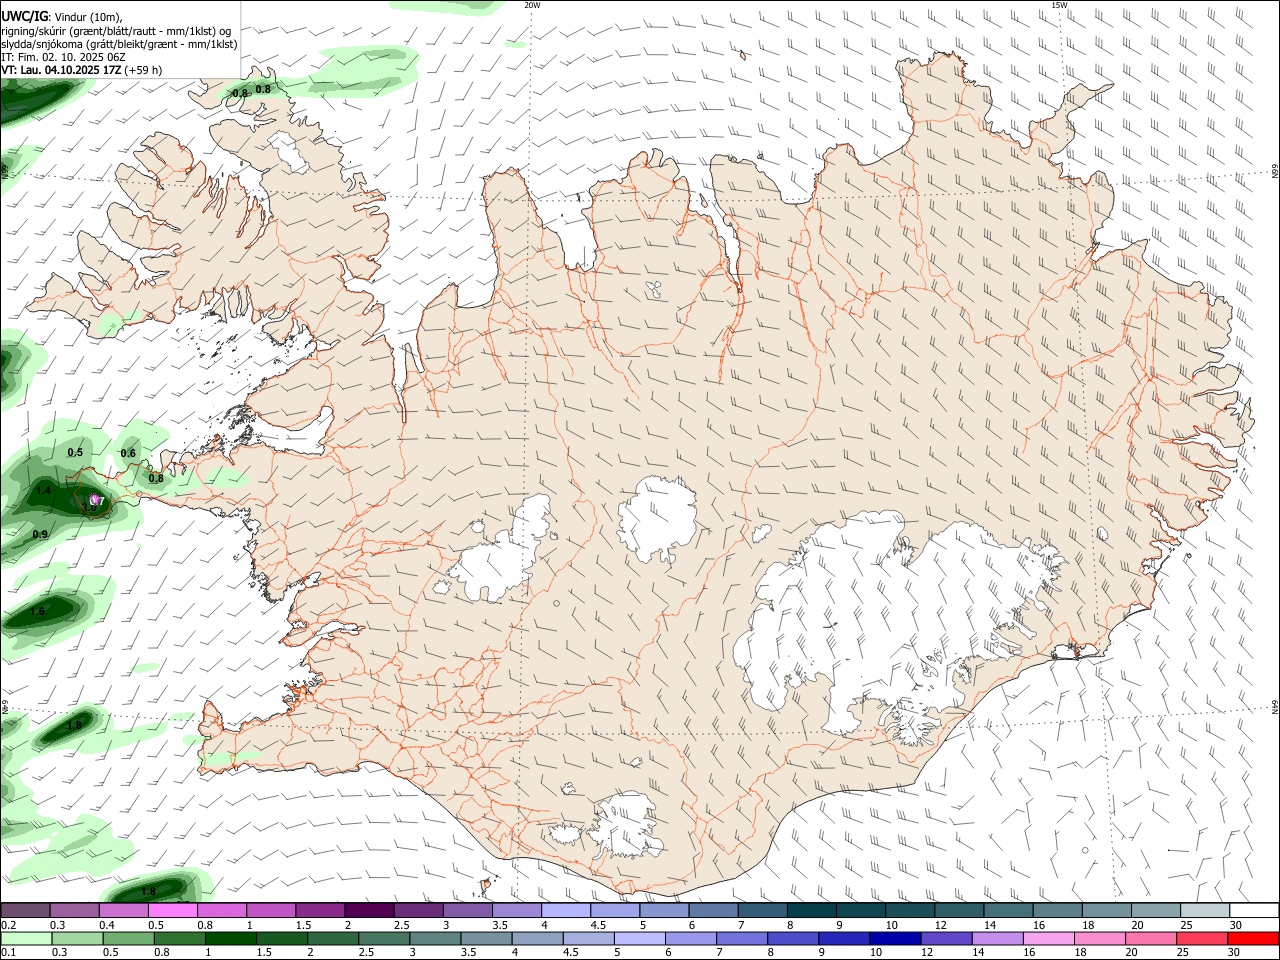The image size is (1280, 960).
Task: Click the pink snow marker on Snæfellsnes tip
Action: [95, 499]
